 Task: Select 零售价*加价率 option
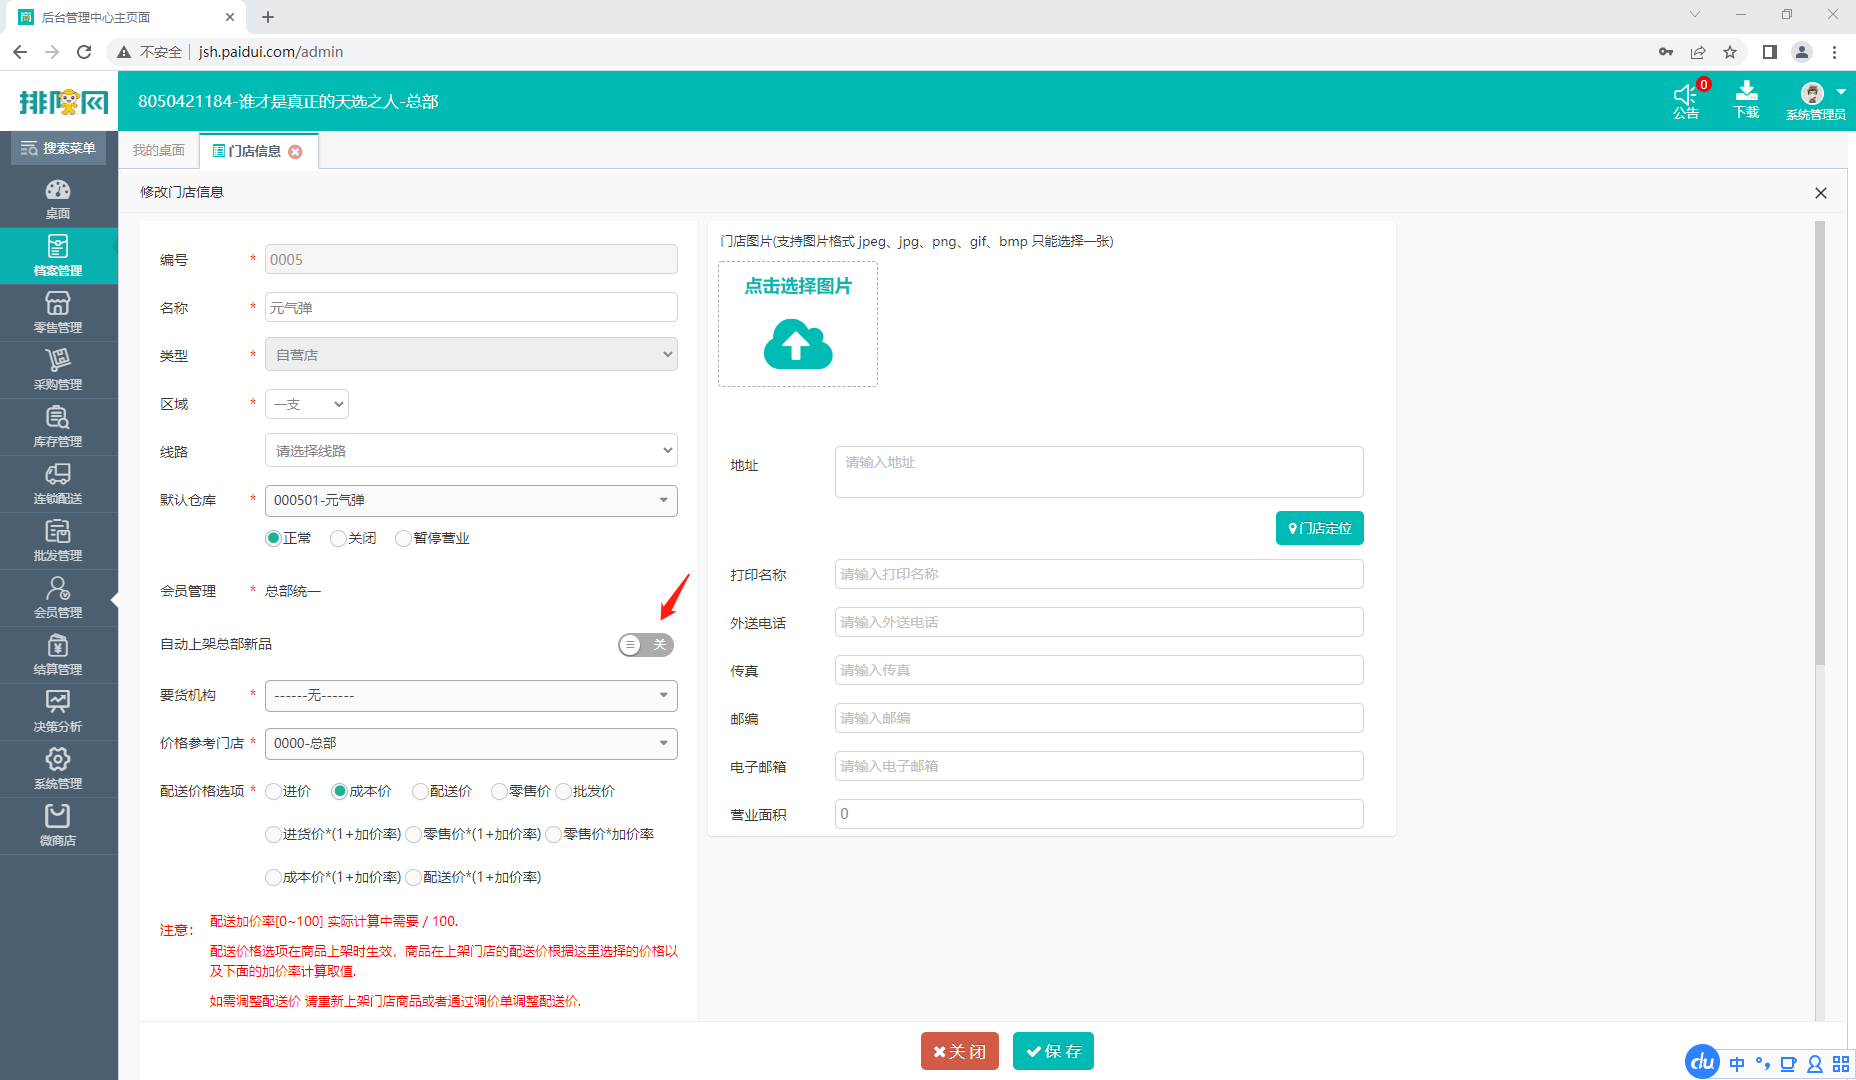click(x=553, y=834)
